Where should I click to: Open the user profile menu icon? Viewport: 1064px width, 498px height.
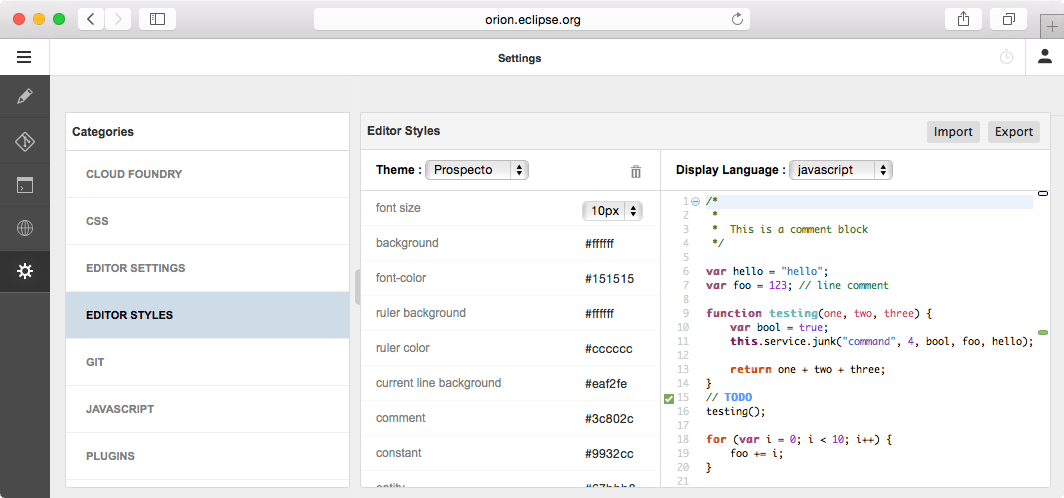[1044, 57]
